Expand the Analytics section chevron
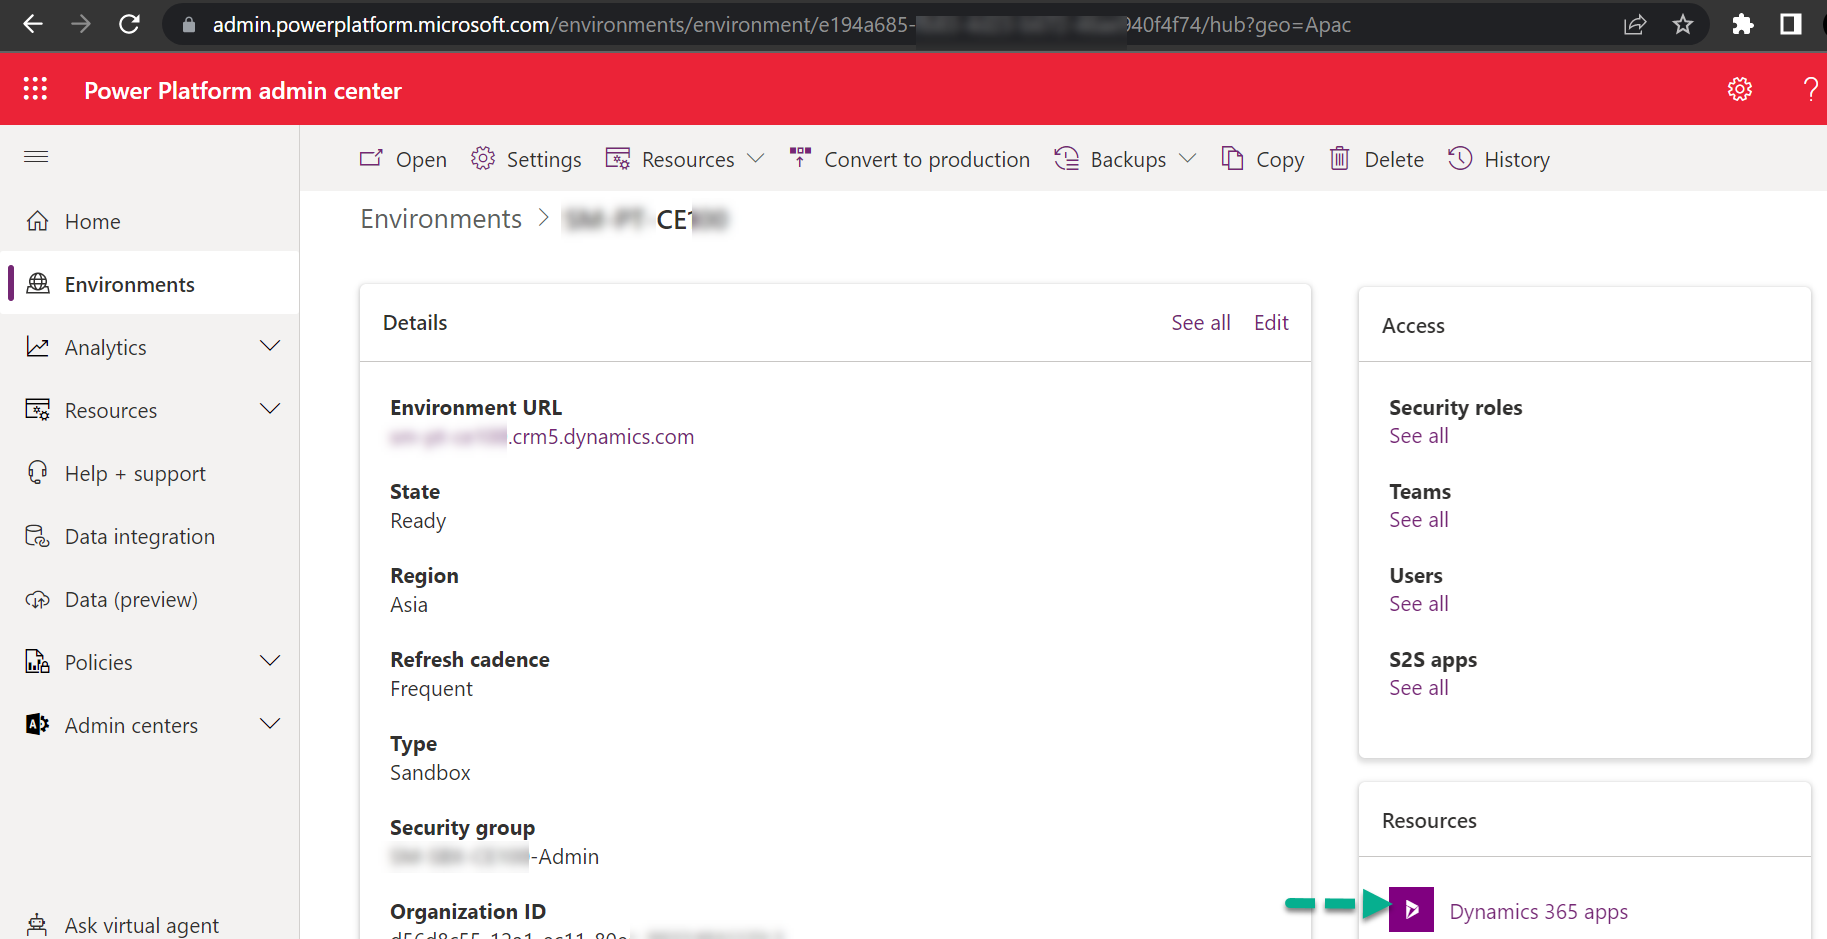 [x=270, y=347]
